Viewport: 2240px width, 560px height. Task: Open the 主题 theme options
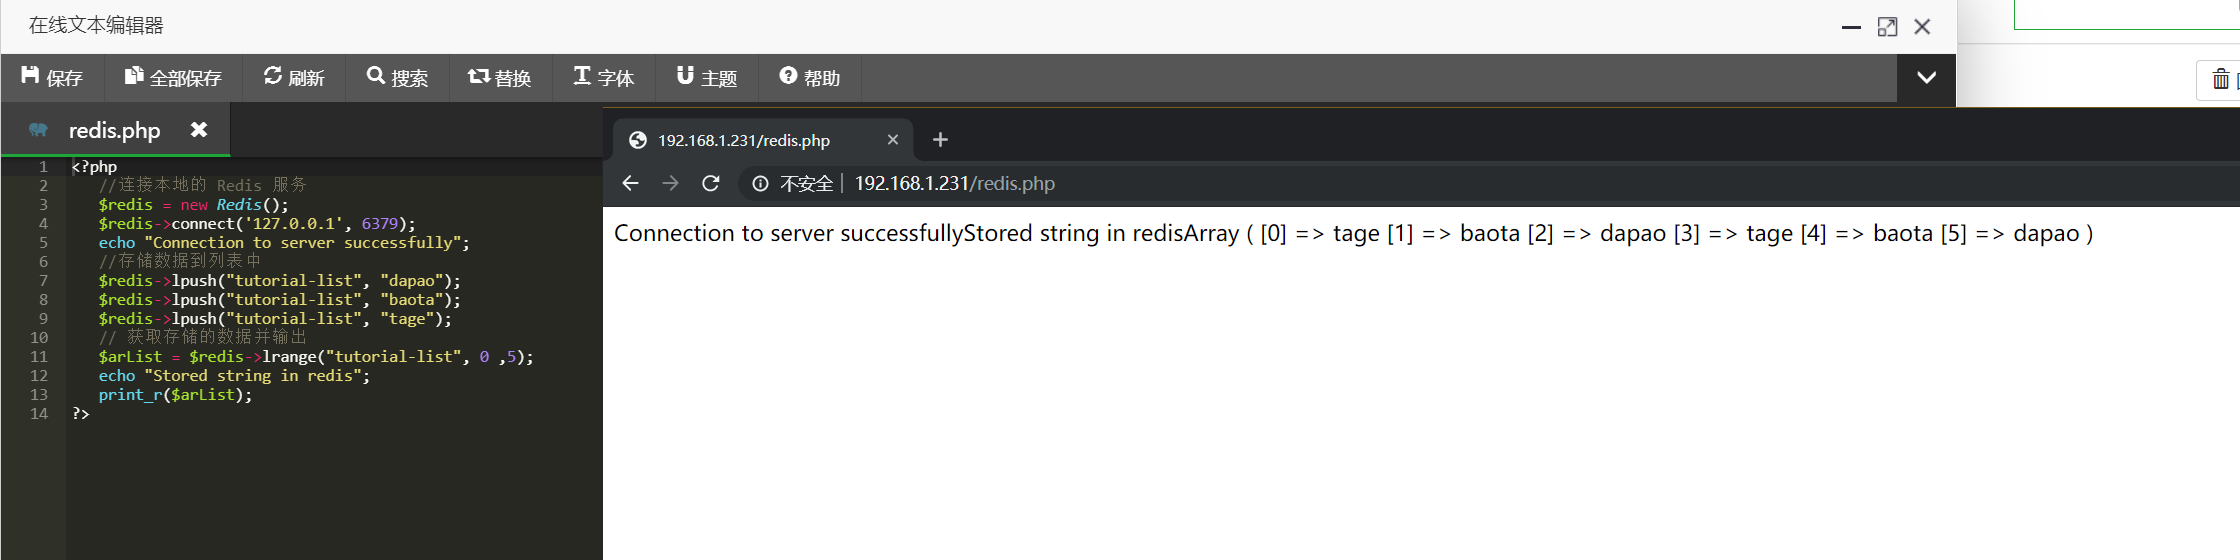click(x=706, y=78)
